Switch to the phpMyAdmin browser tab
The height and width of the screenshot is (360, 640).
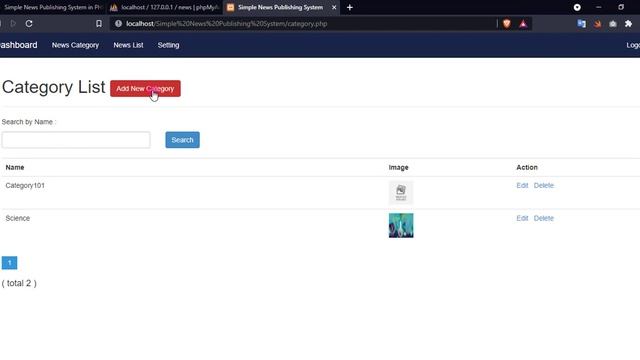coord(165,7)
